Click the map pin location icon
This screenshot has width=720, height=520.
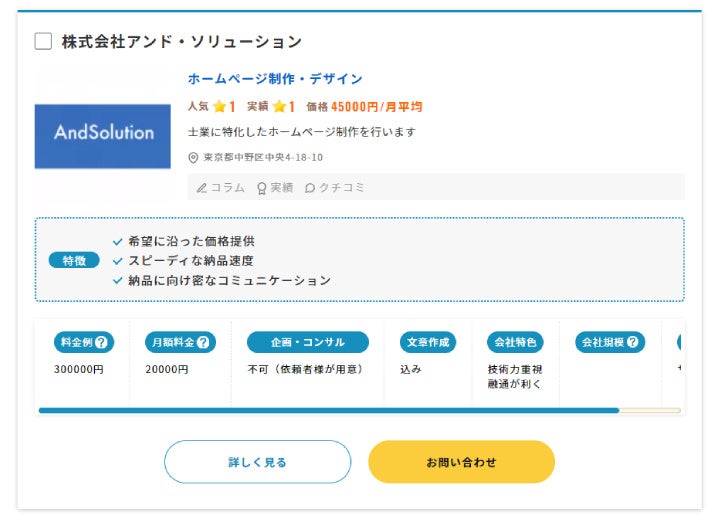click(x=194, y=158)
